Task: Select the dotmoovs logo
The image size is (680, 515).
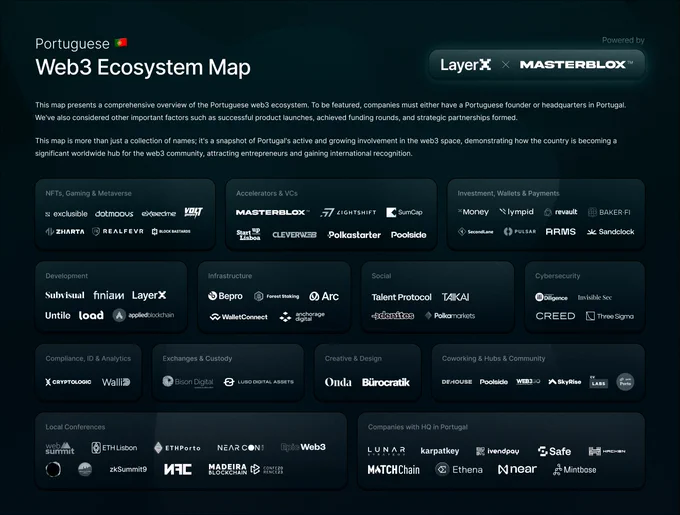Action: pos(114,214)
